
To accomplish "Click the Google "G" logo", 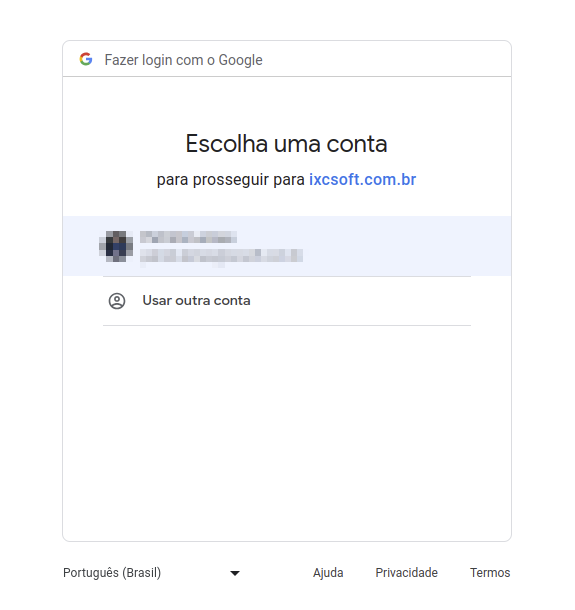I will tap(86, 60).
